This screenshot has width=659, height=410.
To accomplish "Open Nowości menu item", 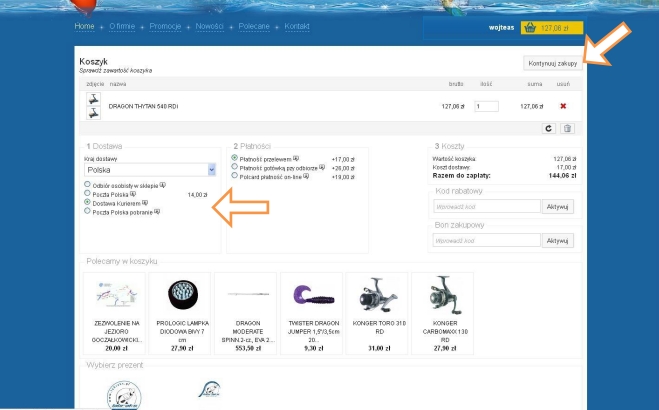I will pyautogui.click(x=209, y=26).
